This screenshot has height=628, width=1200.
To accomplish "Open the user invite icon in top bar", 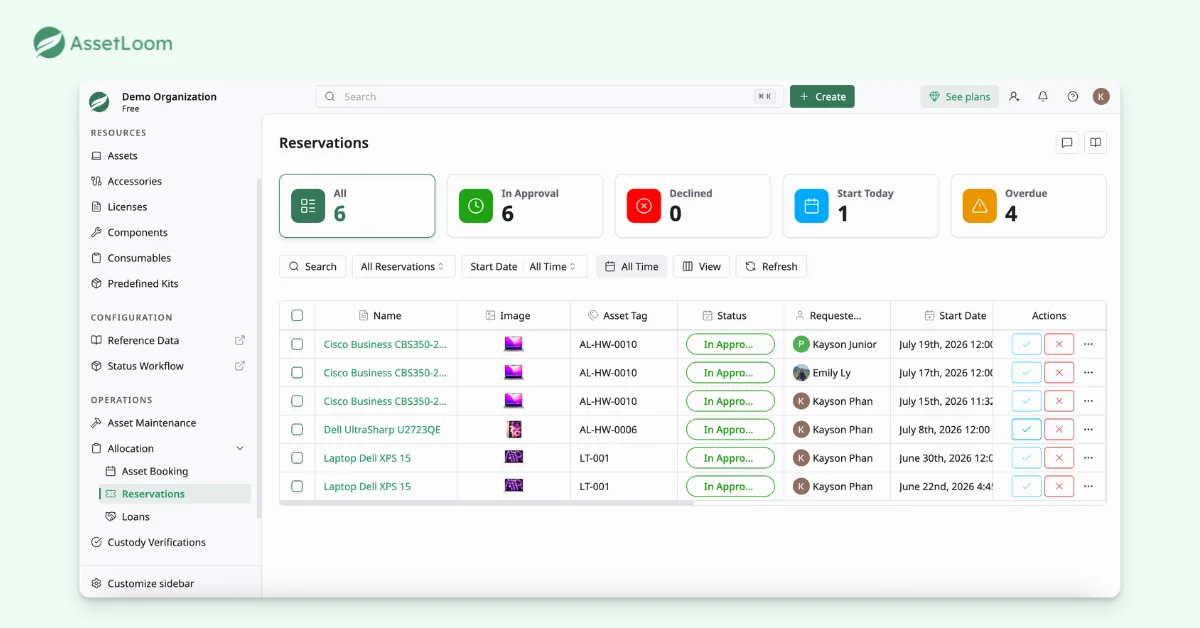I will 1014,97.
